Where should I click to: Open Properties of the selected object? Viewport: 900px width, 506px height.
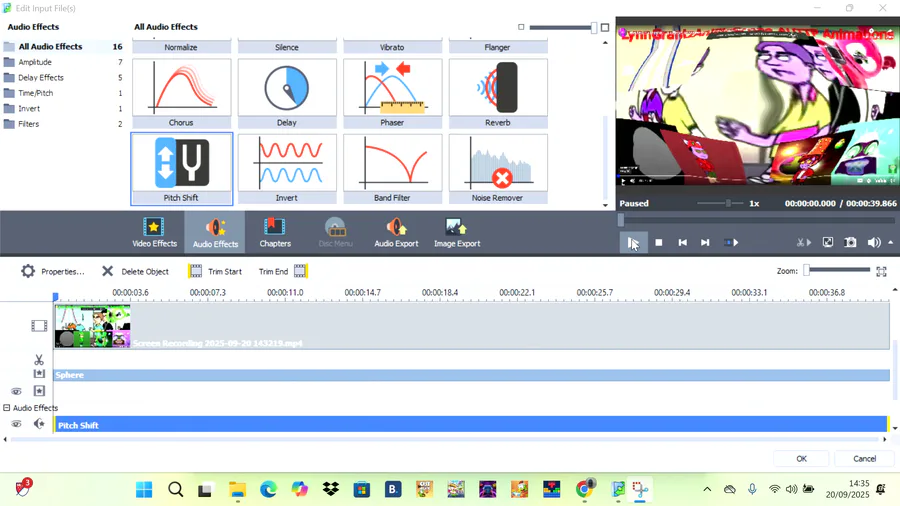point(53,271)
